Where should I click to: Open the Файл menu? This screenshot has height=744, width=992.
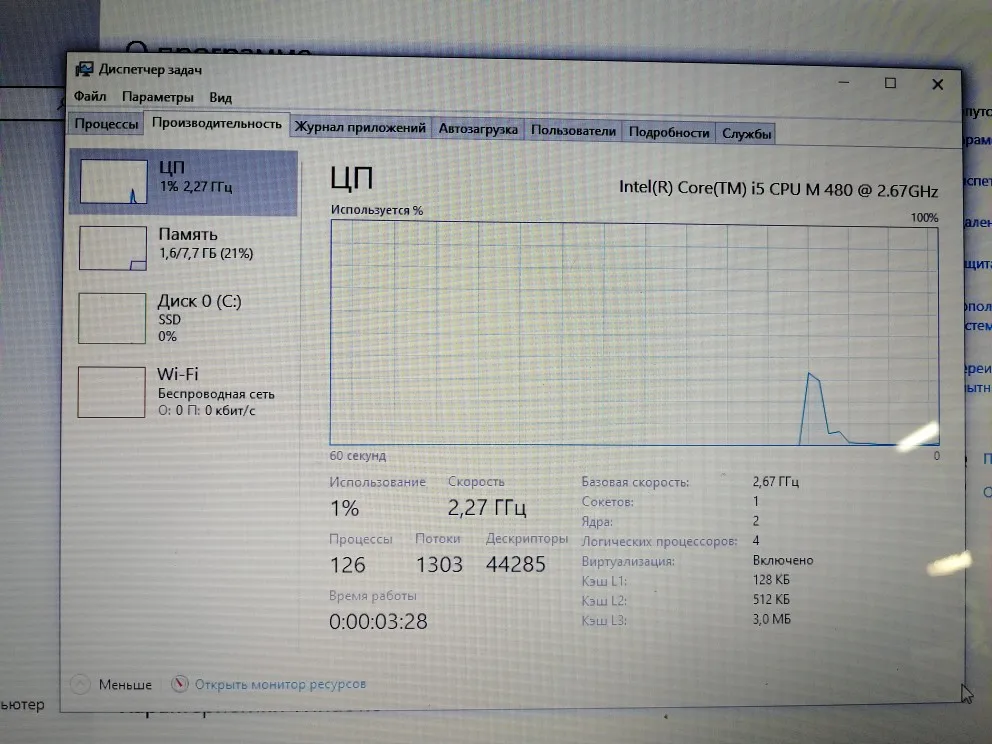tap(90, 96)
